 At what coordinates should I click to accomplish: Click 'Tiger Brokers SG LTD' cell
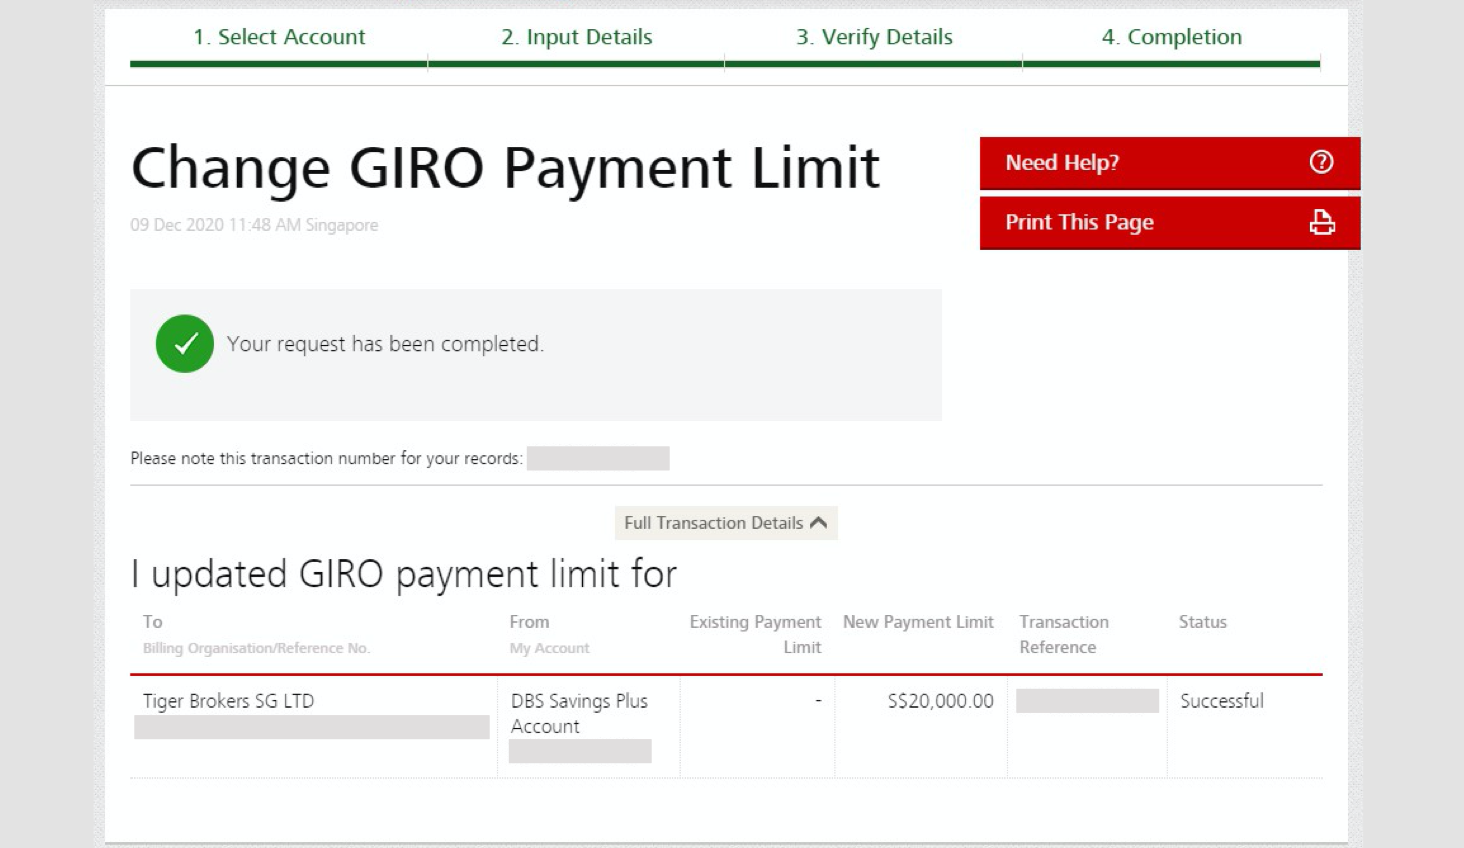(x=228, y=700)
